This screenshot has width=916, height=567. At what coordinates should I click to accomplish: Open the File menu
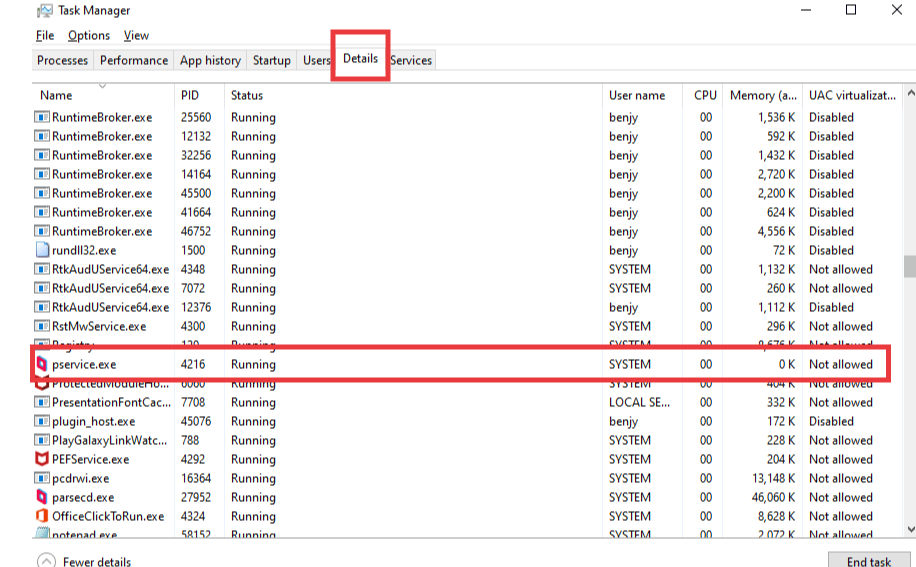coord(45,35)
